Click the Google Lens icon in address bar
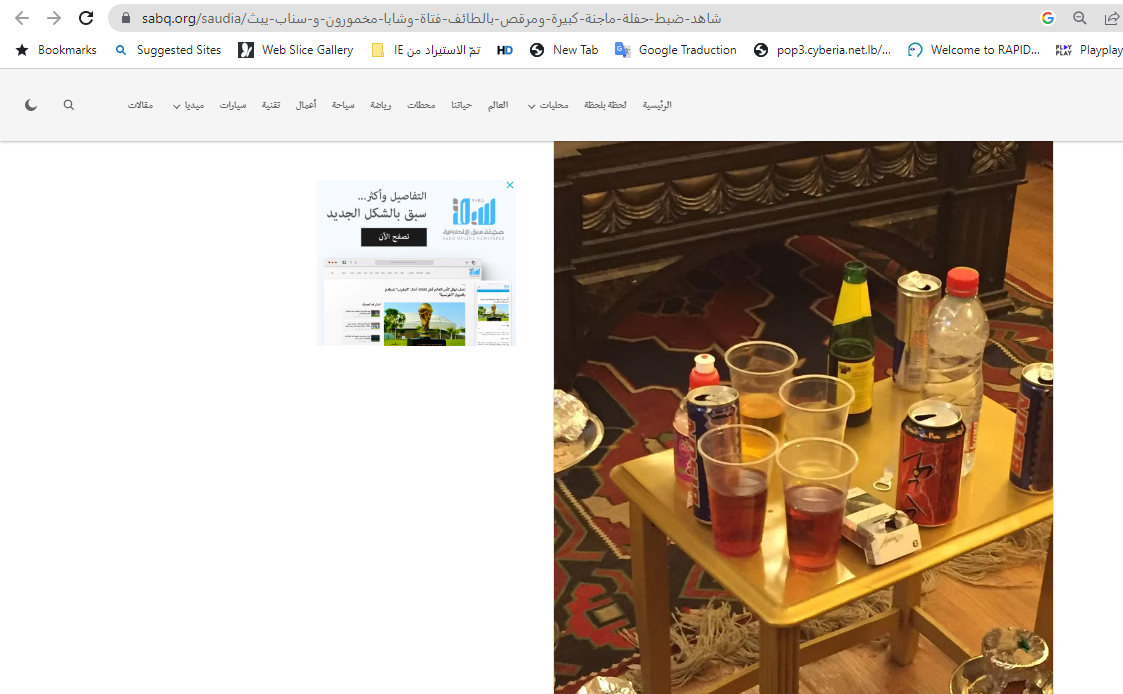The image size is (1123, 694). pyautogui.click(x=1048, y=18)
